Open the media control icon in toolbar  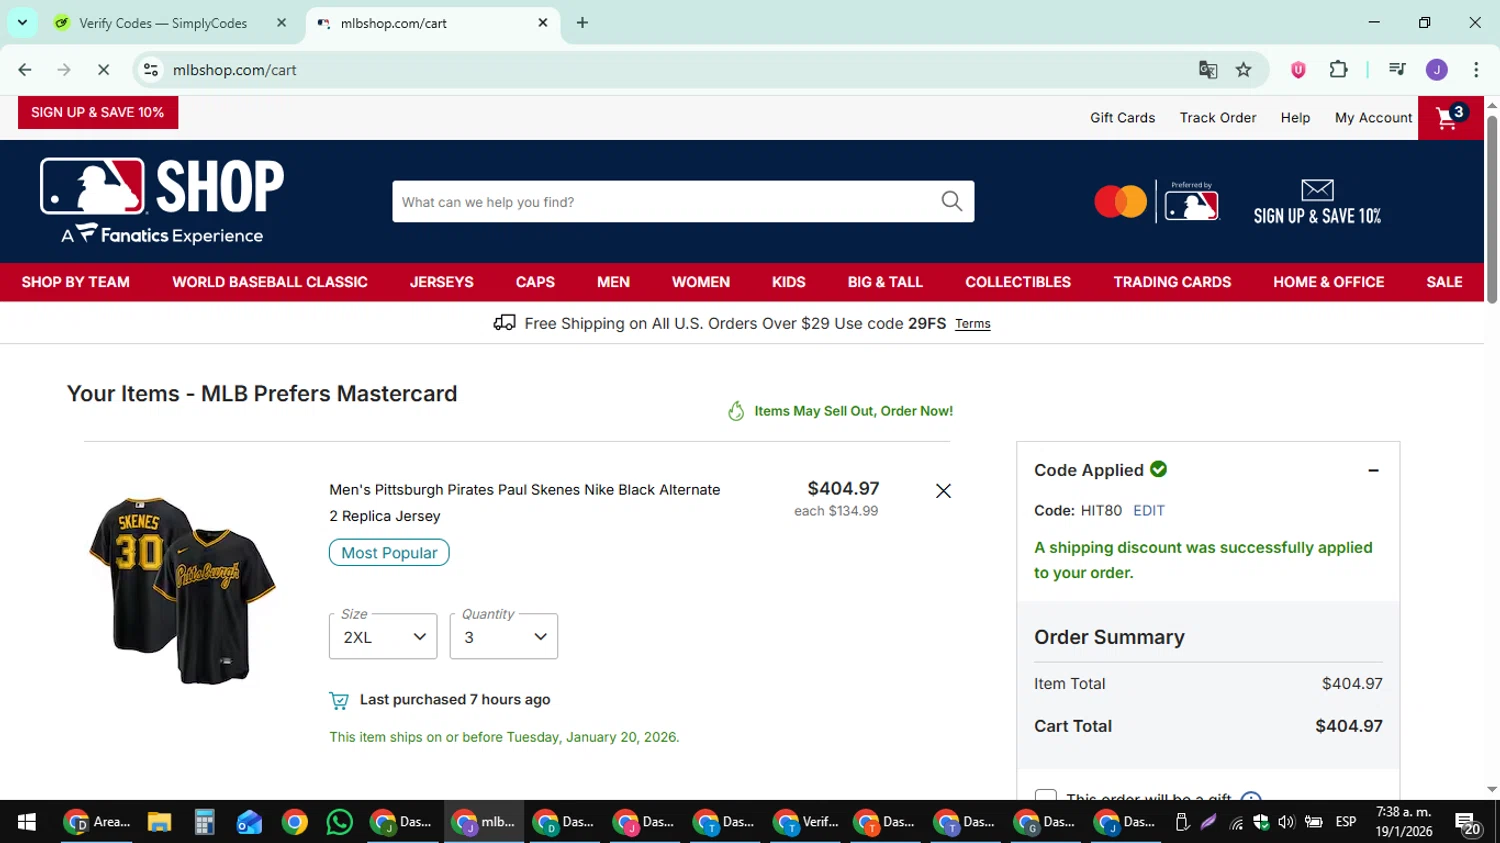(x=1397, y=70)
